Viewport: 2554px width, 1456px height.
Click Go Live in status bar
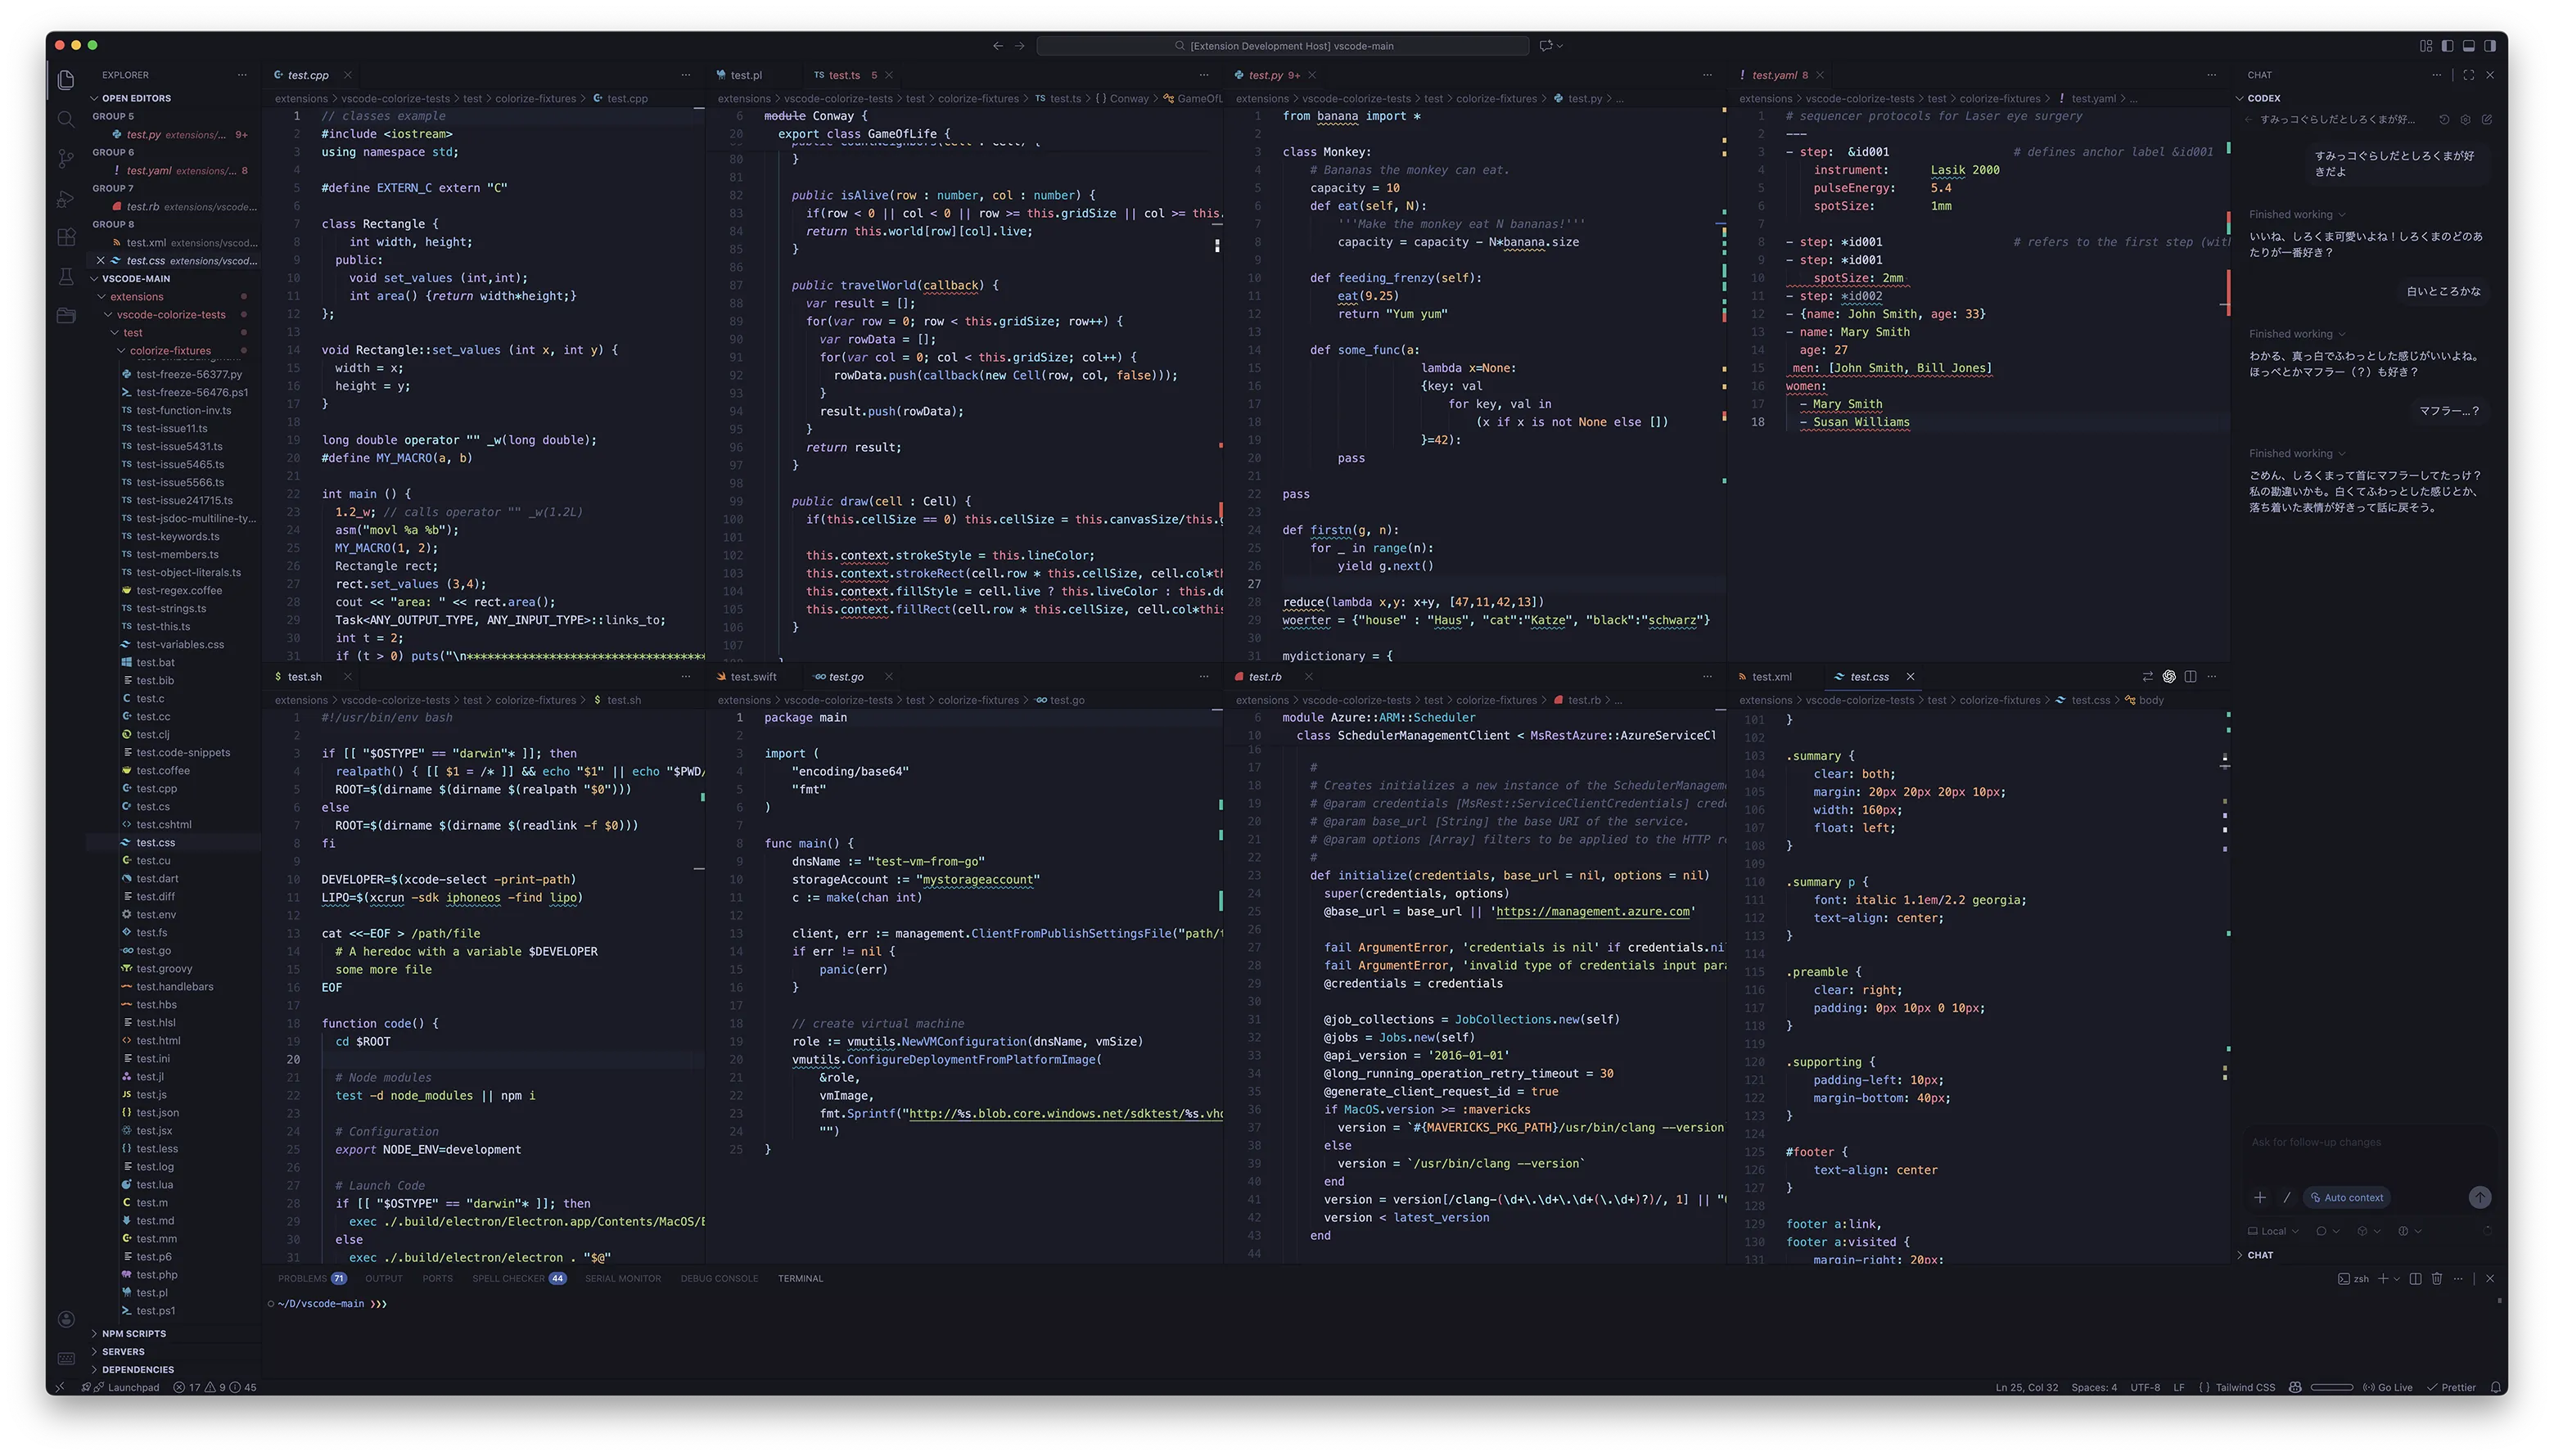[x=2388, y=1387]
